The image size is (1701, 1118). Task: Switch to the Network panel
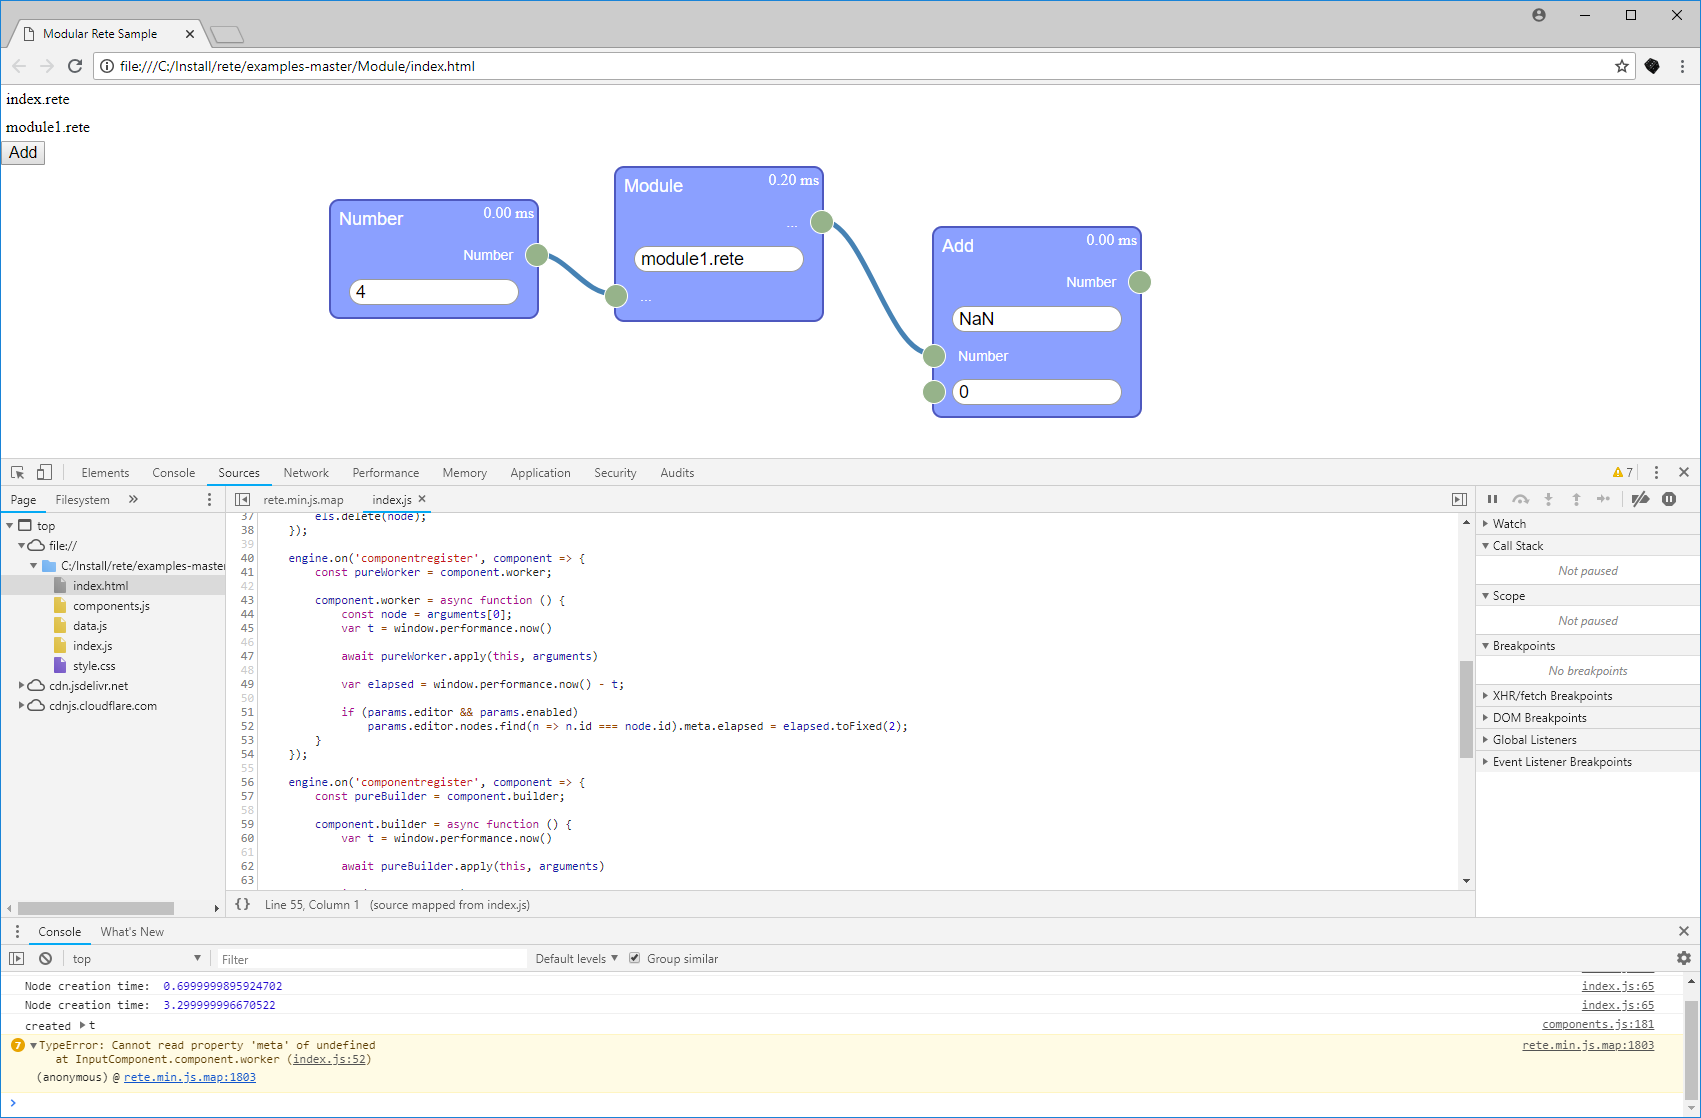305,472
